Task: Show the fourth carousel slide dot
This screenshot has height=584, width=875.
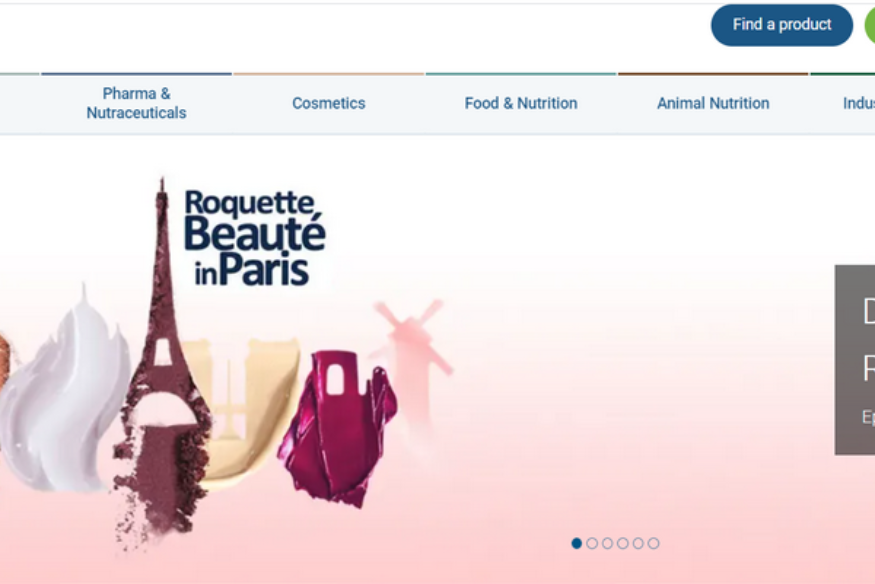Action: 623,543
